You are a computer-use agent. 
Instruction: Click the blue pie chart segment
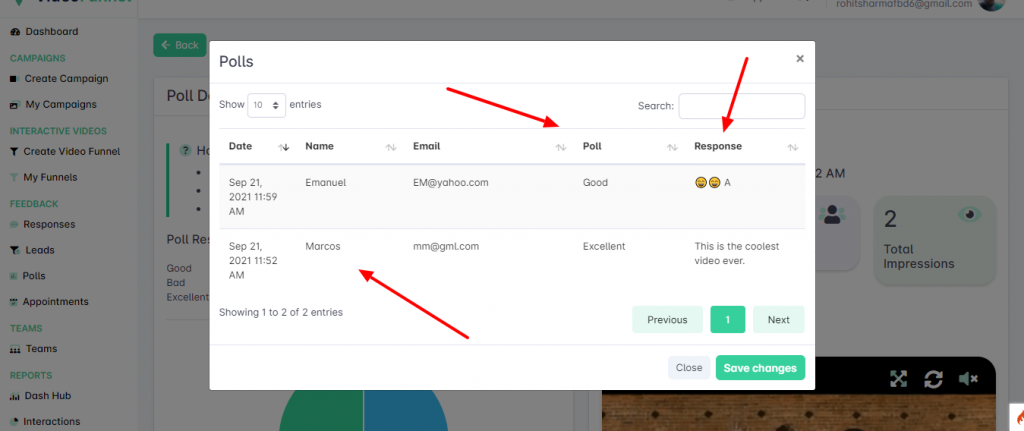pos(406,410)
